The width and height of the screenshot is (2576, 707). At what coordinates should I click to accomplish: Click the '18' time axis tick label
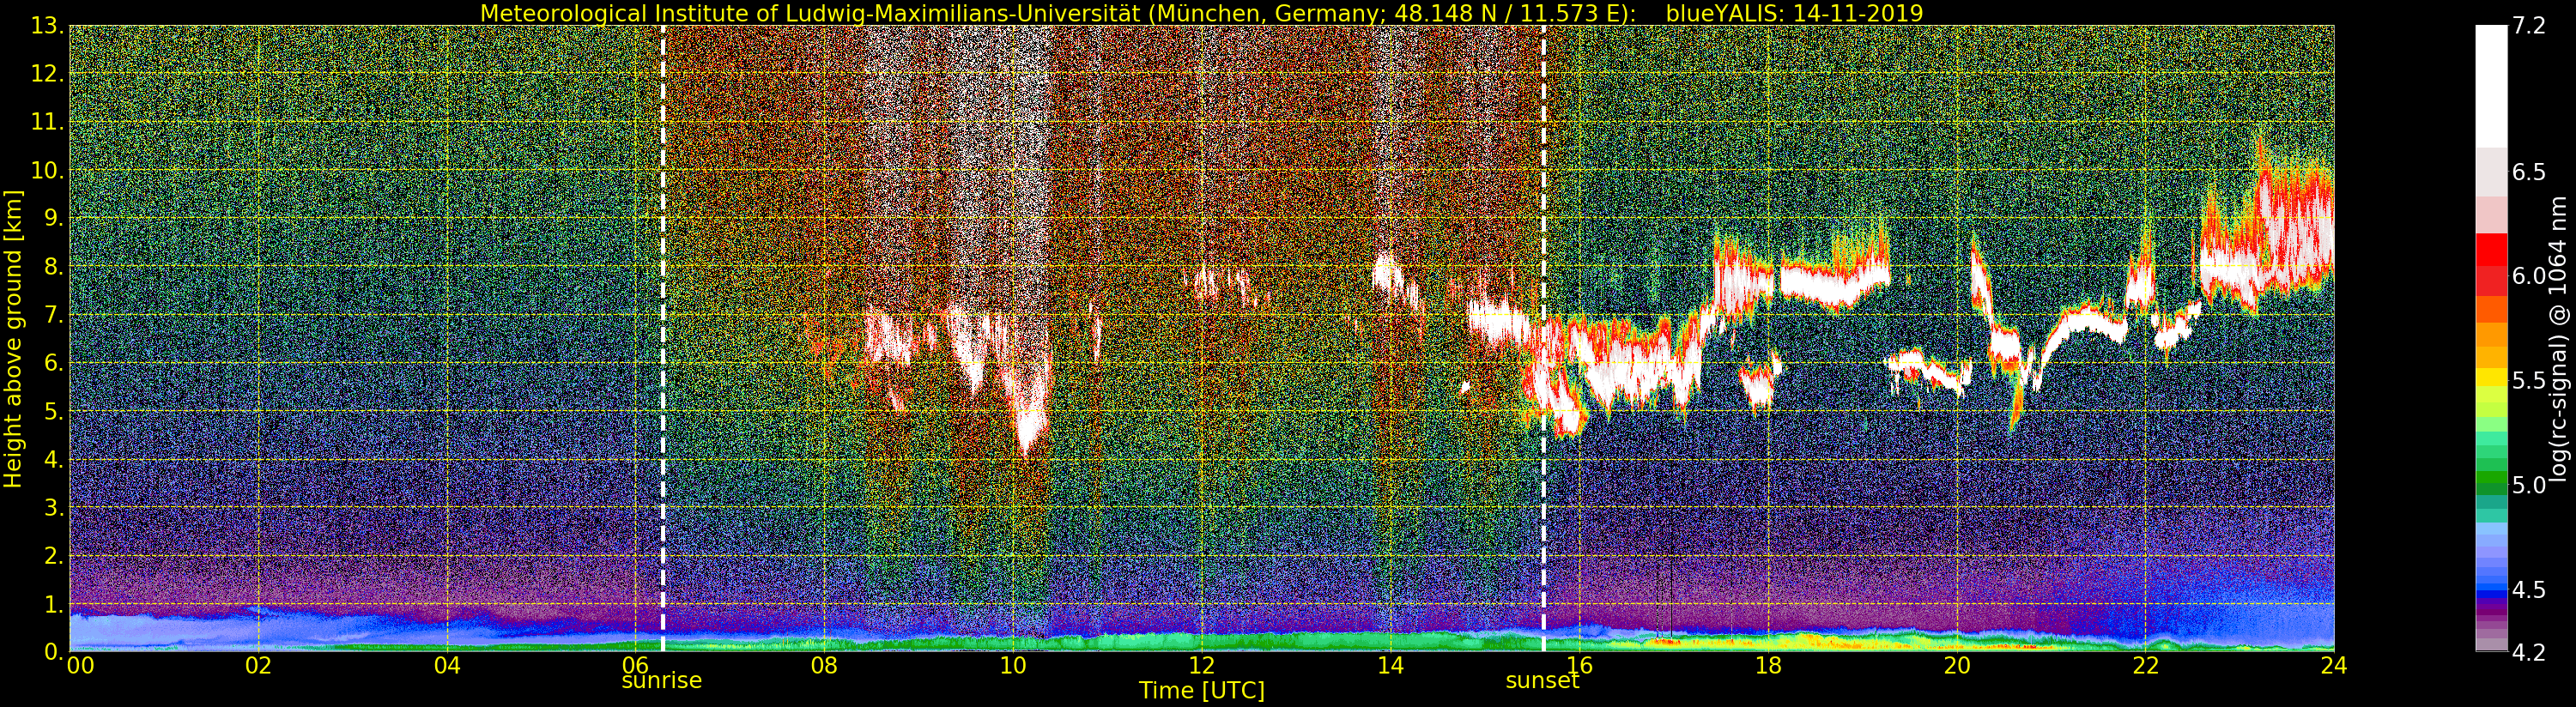pos(1768,666)
